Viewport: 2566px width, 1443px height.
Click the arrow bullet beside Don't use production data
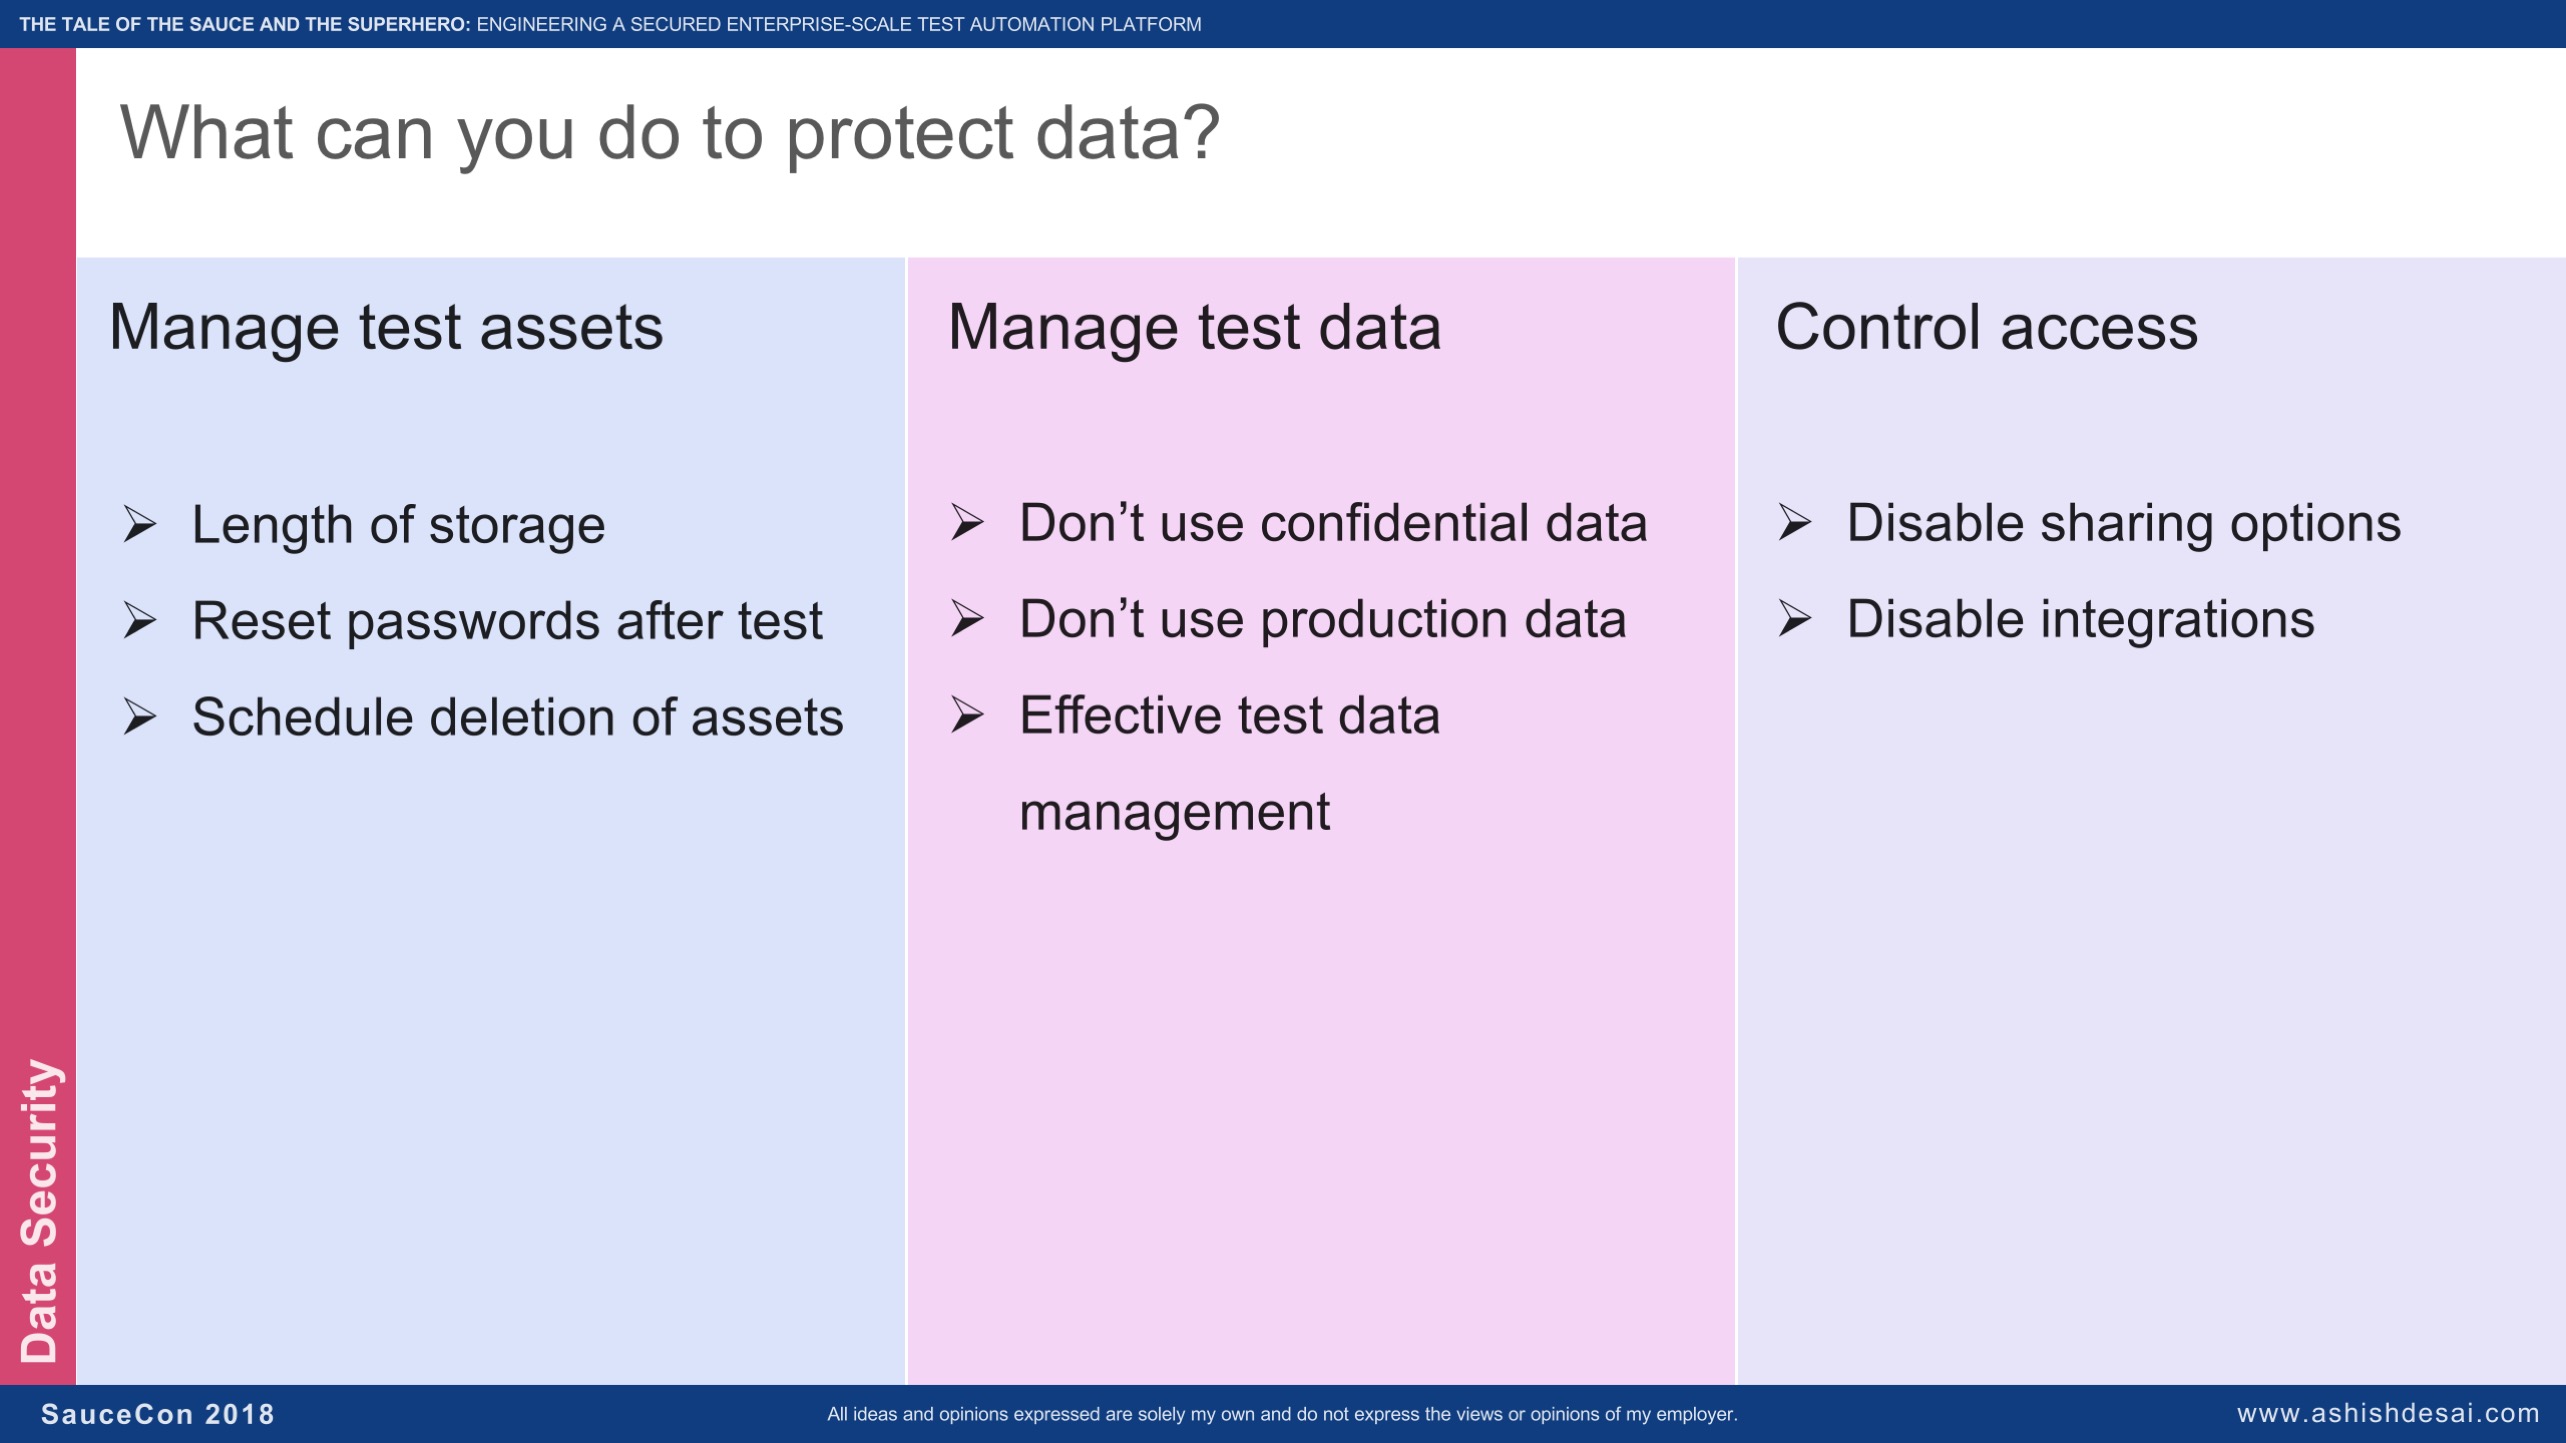(967, 618)
